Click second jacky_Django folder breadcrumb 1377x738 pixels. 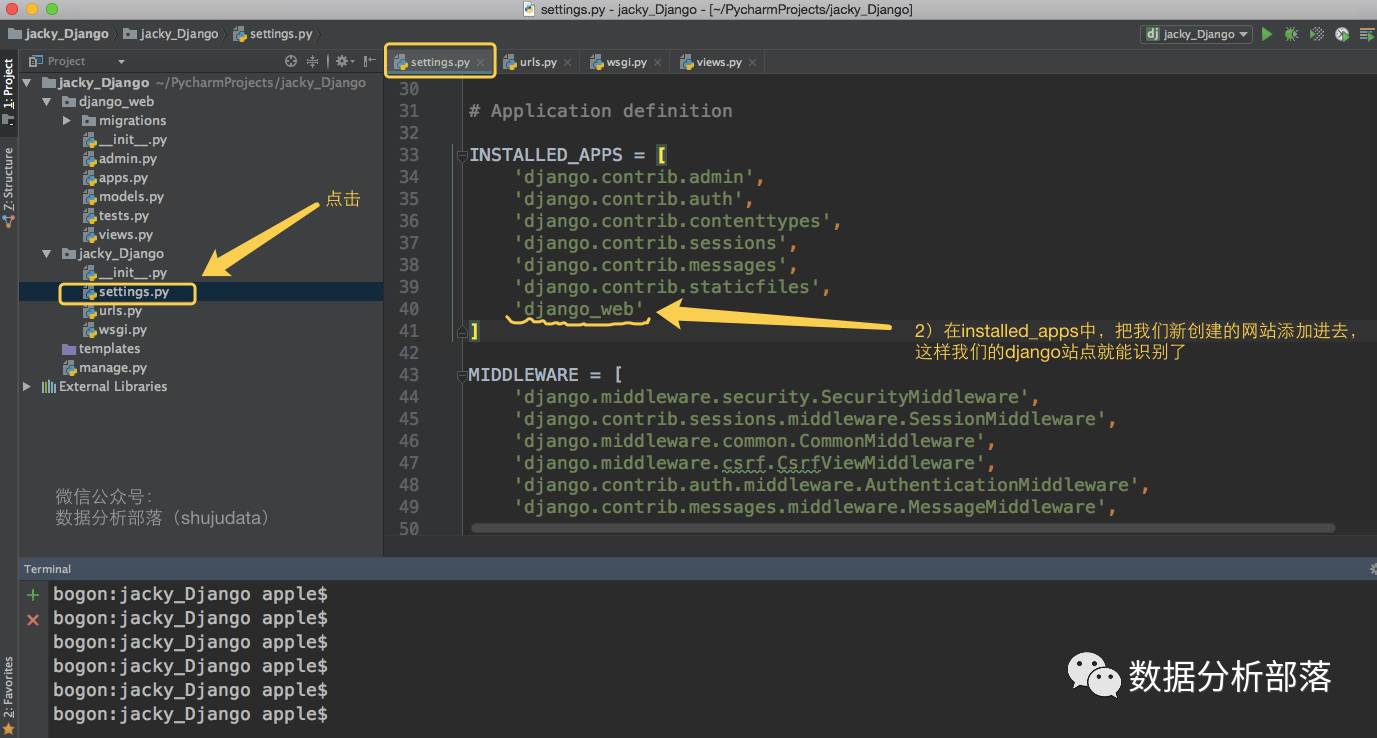[x=170, y=34]
